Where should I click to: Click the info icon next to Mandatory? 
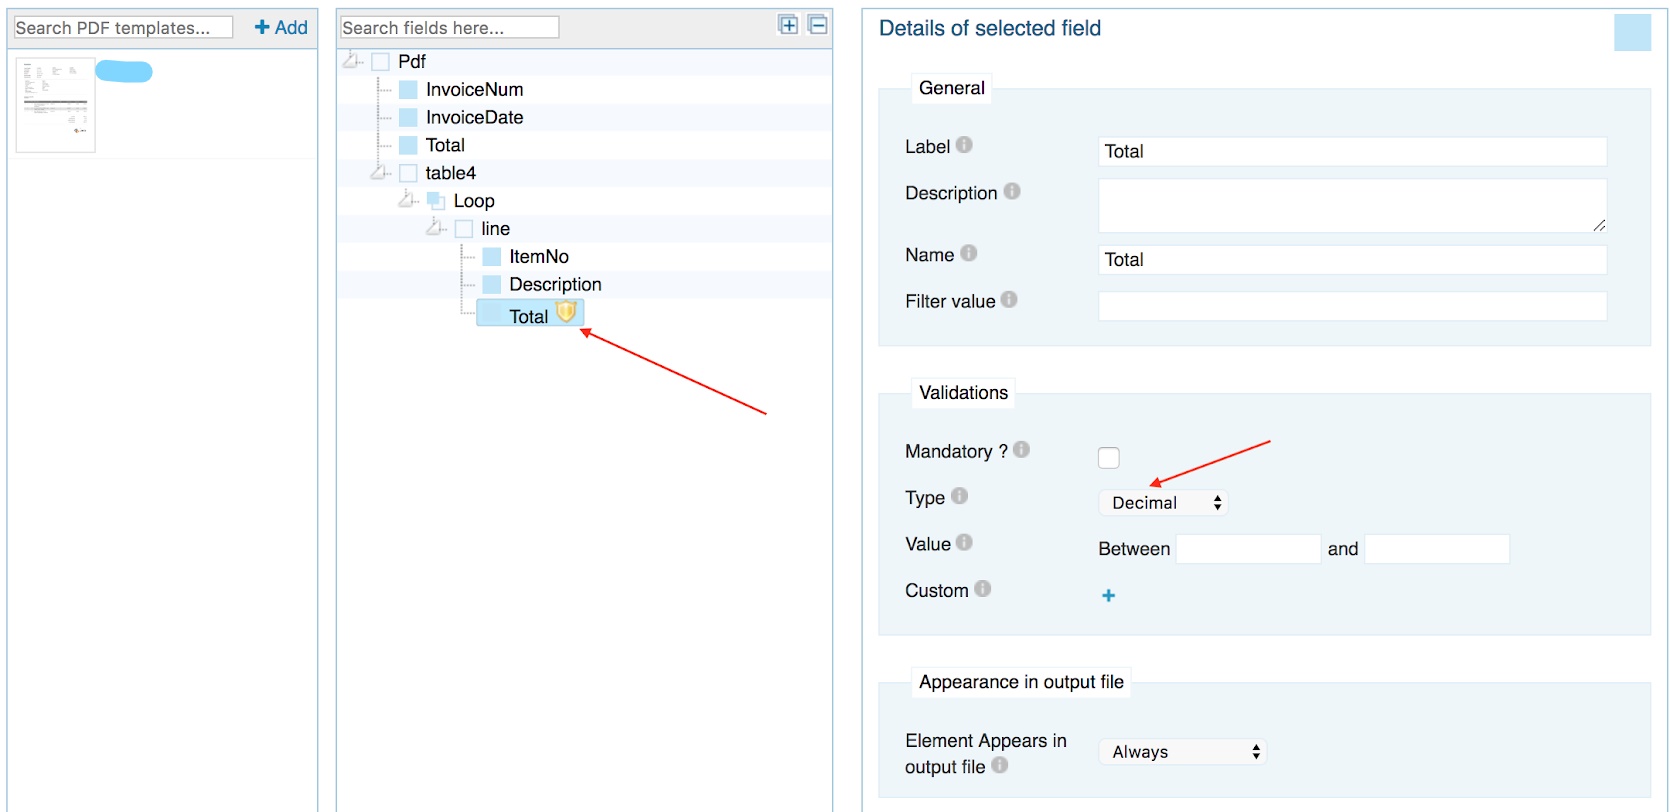click(x=1021, y=450)
